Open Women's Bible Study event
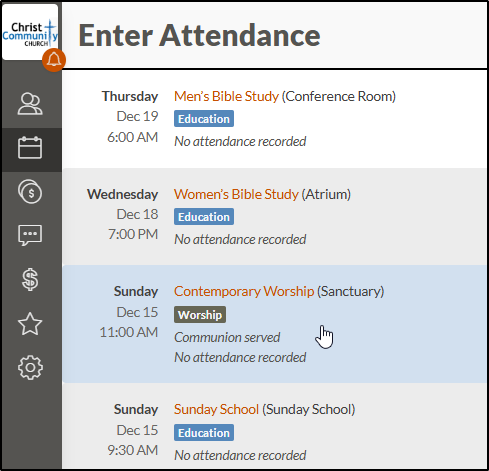Image resolution: width=489 pixels, height=471 pixels. click(x=236, y=194)
